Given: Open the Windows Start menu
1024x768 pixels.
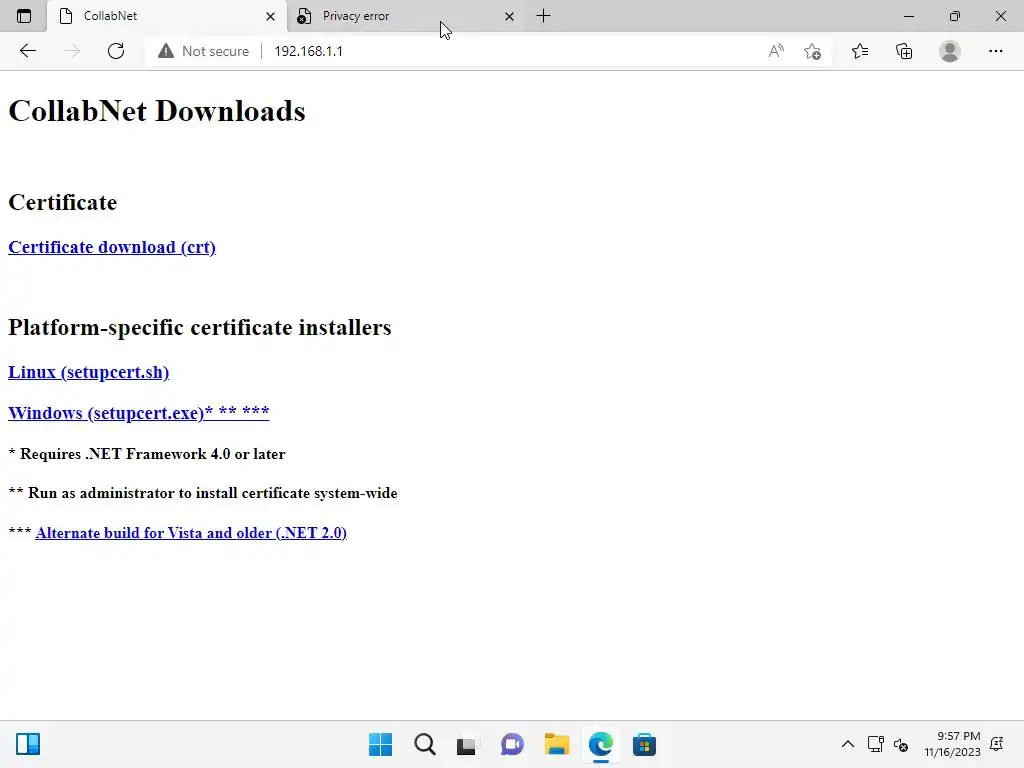Looking at the screenshot, I should click(380, 744).
